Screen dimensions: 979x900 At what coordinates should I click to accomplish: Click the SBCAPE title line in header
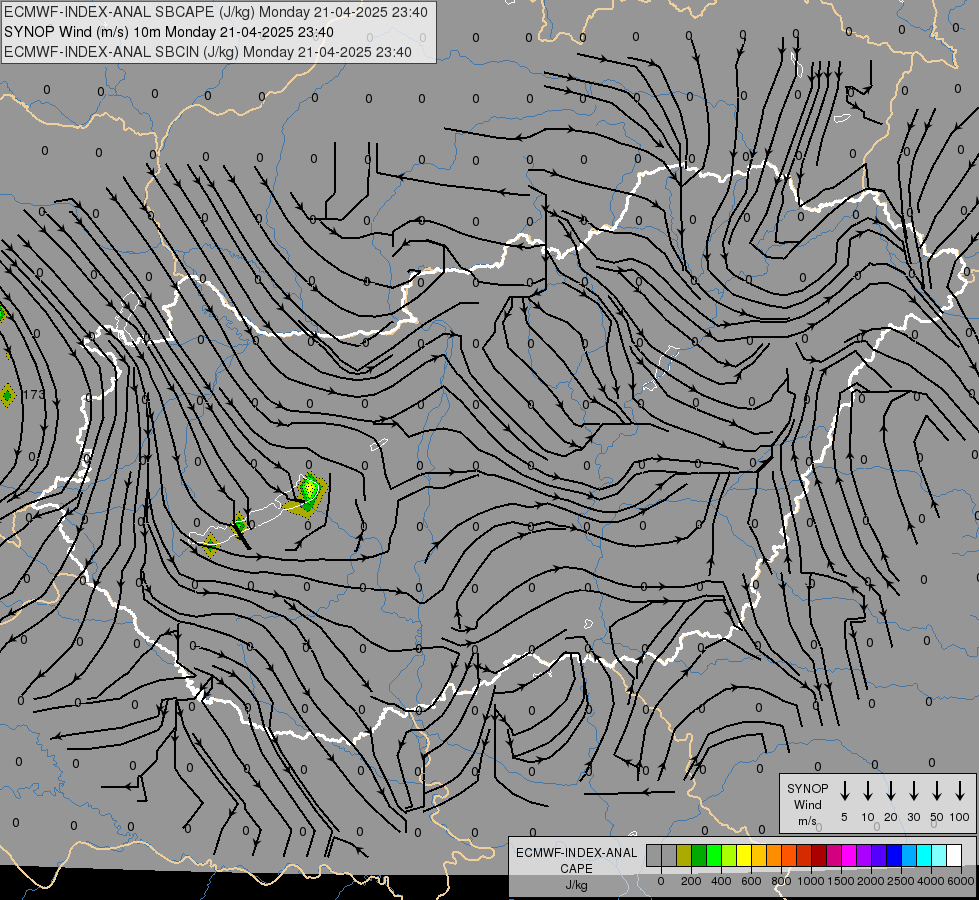(x=216, y=12)
